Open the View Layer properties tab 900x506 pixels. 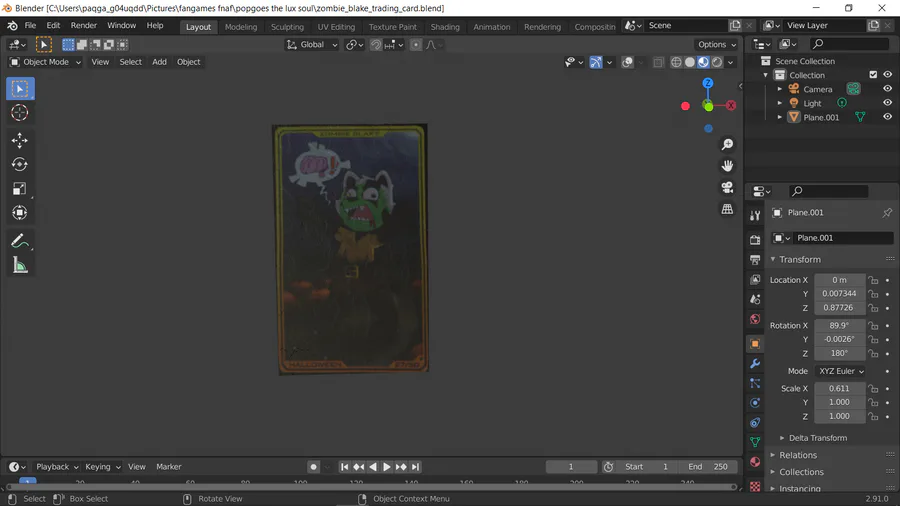(755, 279)
